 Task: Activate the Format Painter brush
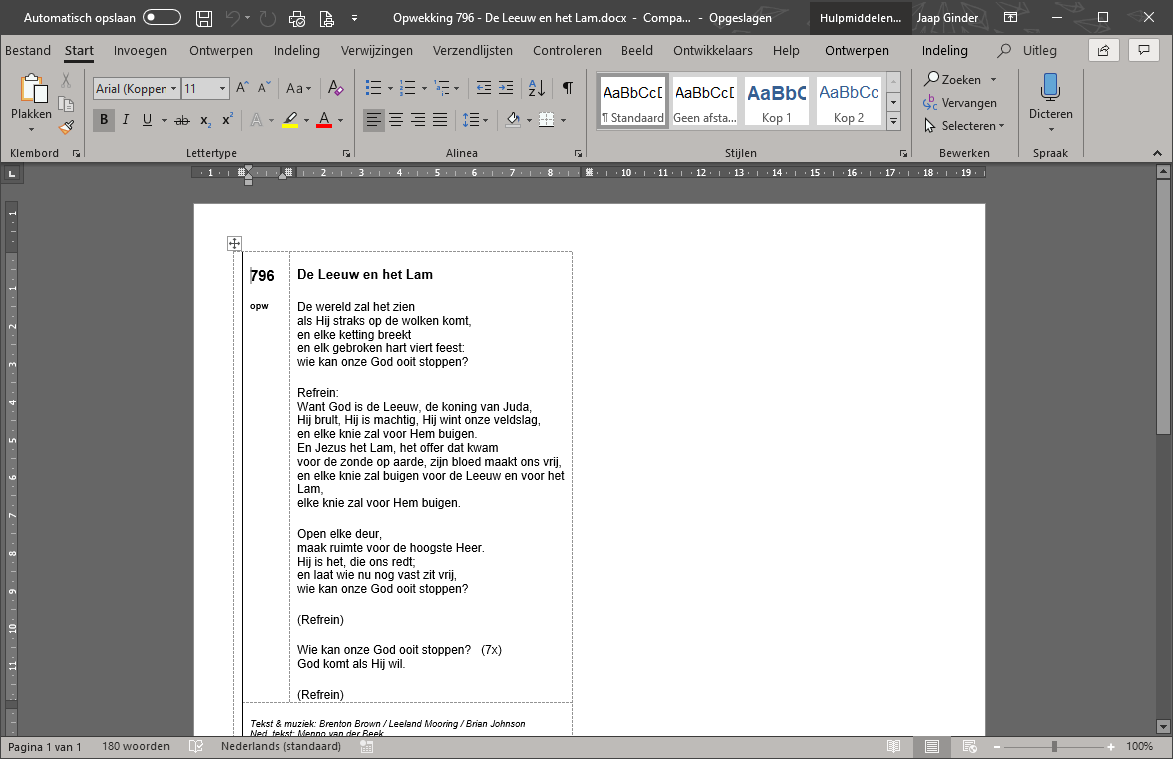tap(66, 127)
